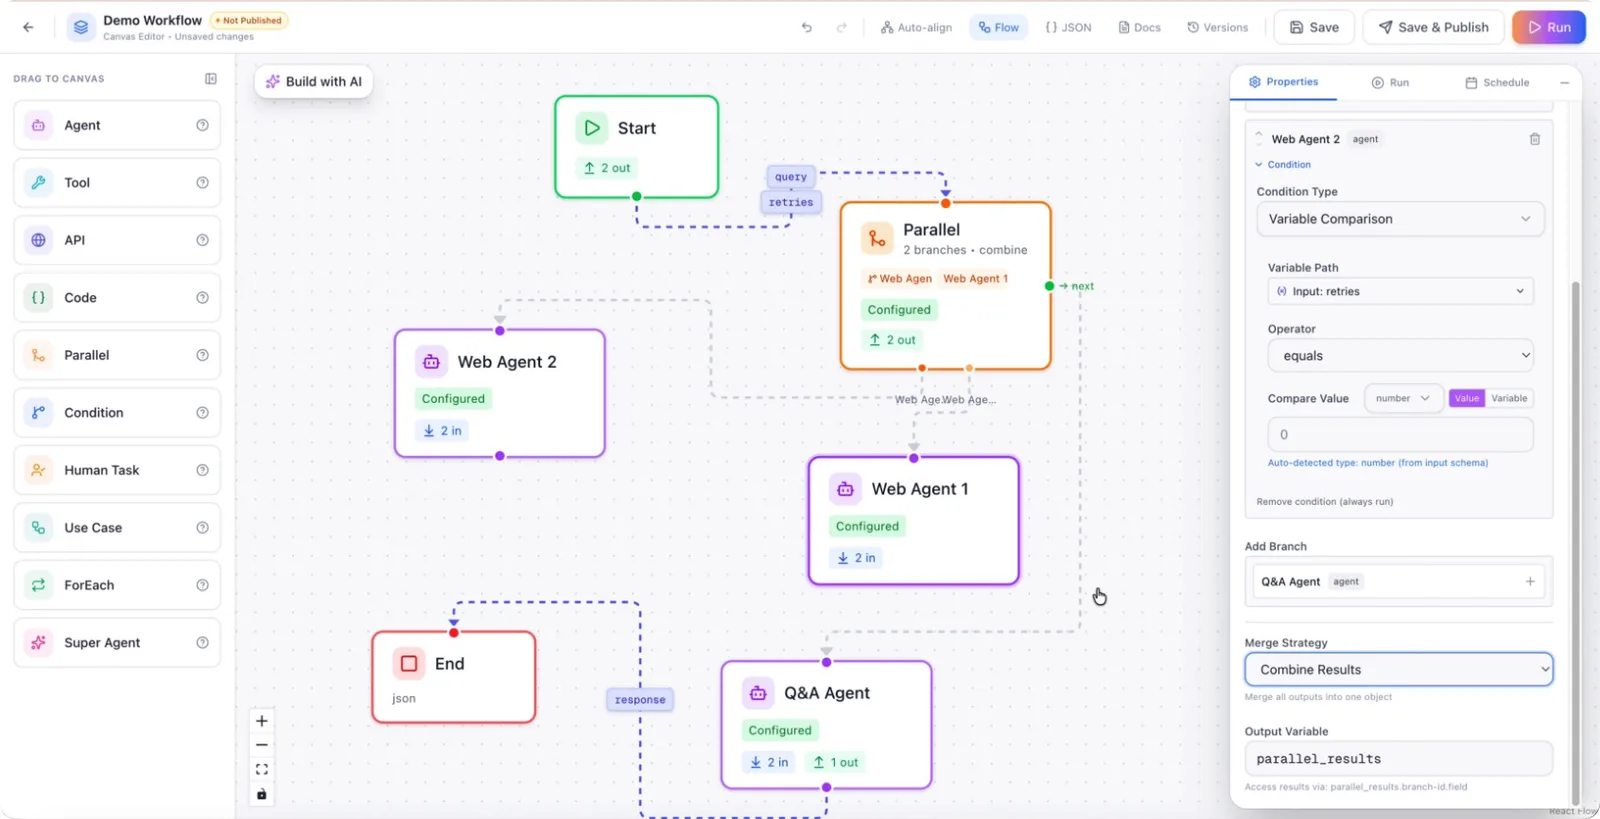The width and height of the screenshot is (1600, 819).
Task: Select the Web Agent 1 node
Action: point(913,521)
